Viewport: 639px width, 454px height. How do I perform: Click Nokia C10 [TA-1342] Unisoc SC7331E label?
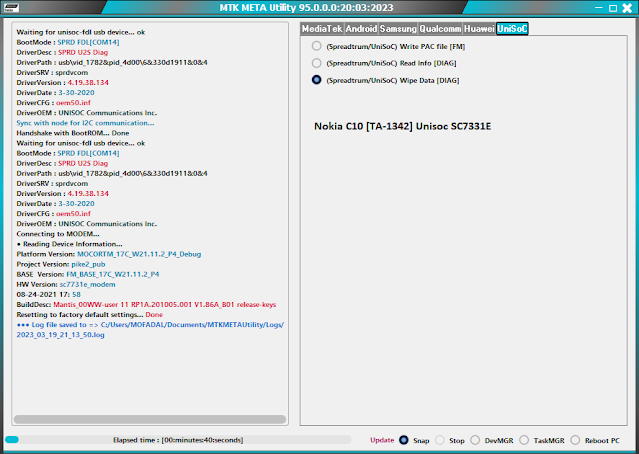click(x=402, y=126)
